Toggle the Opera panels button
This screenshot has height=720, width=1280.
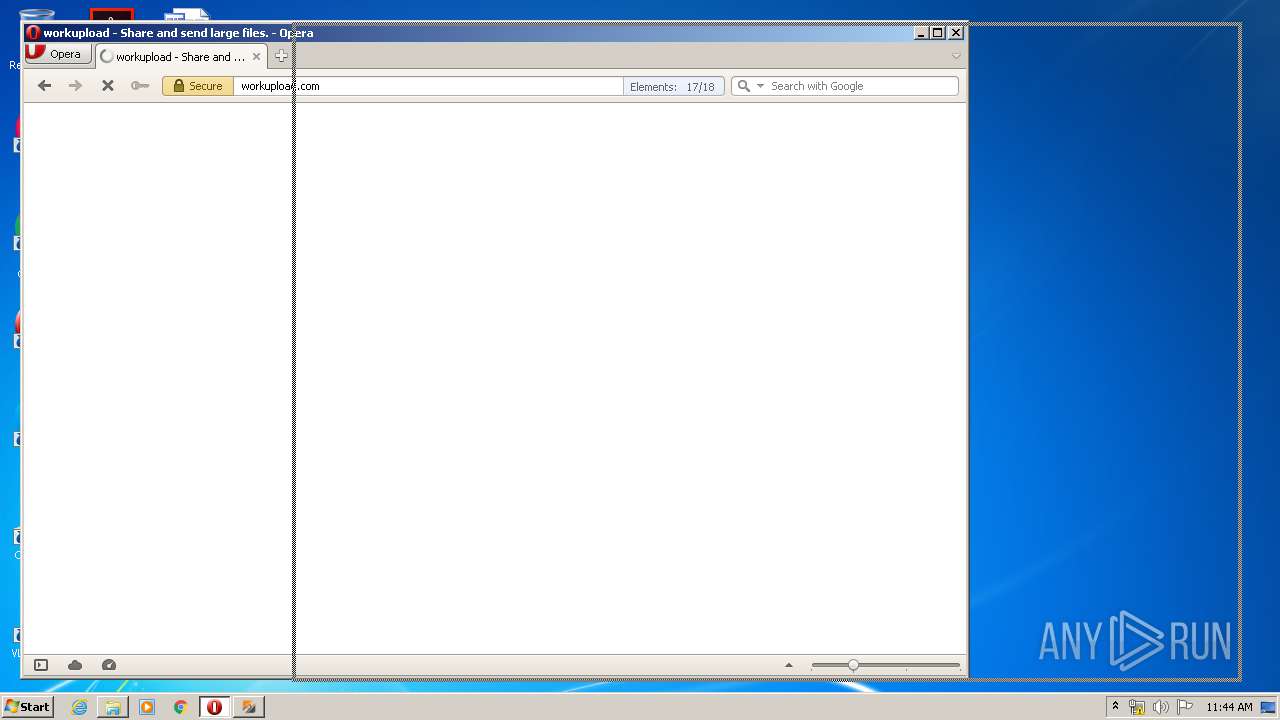(x=41, y=665)
